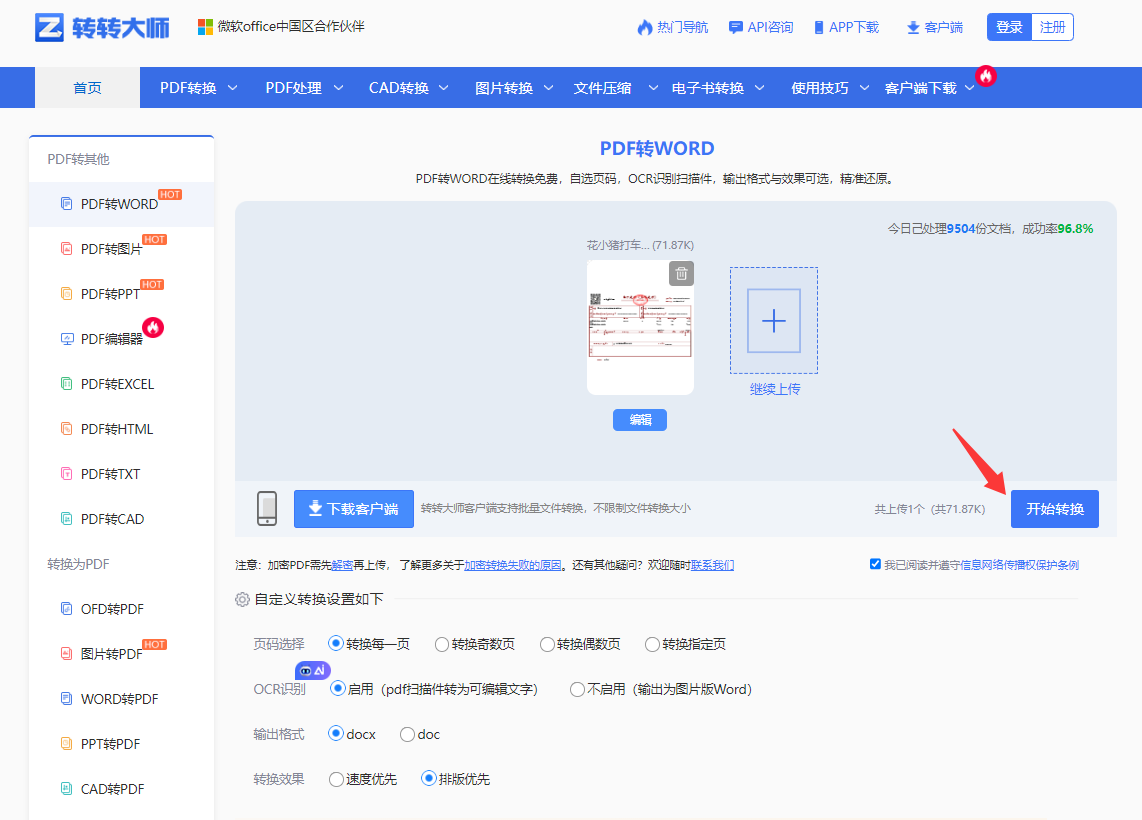This screenshot has height=820, width=1142.
Task: Click the phone icon beside APP下载
Action: click(x=819, y=28)
